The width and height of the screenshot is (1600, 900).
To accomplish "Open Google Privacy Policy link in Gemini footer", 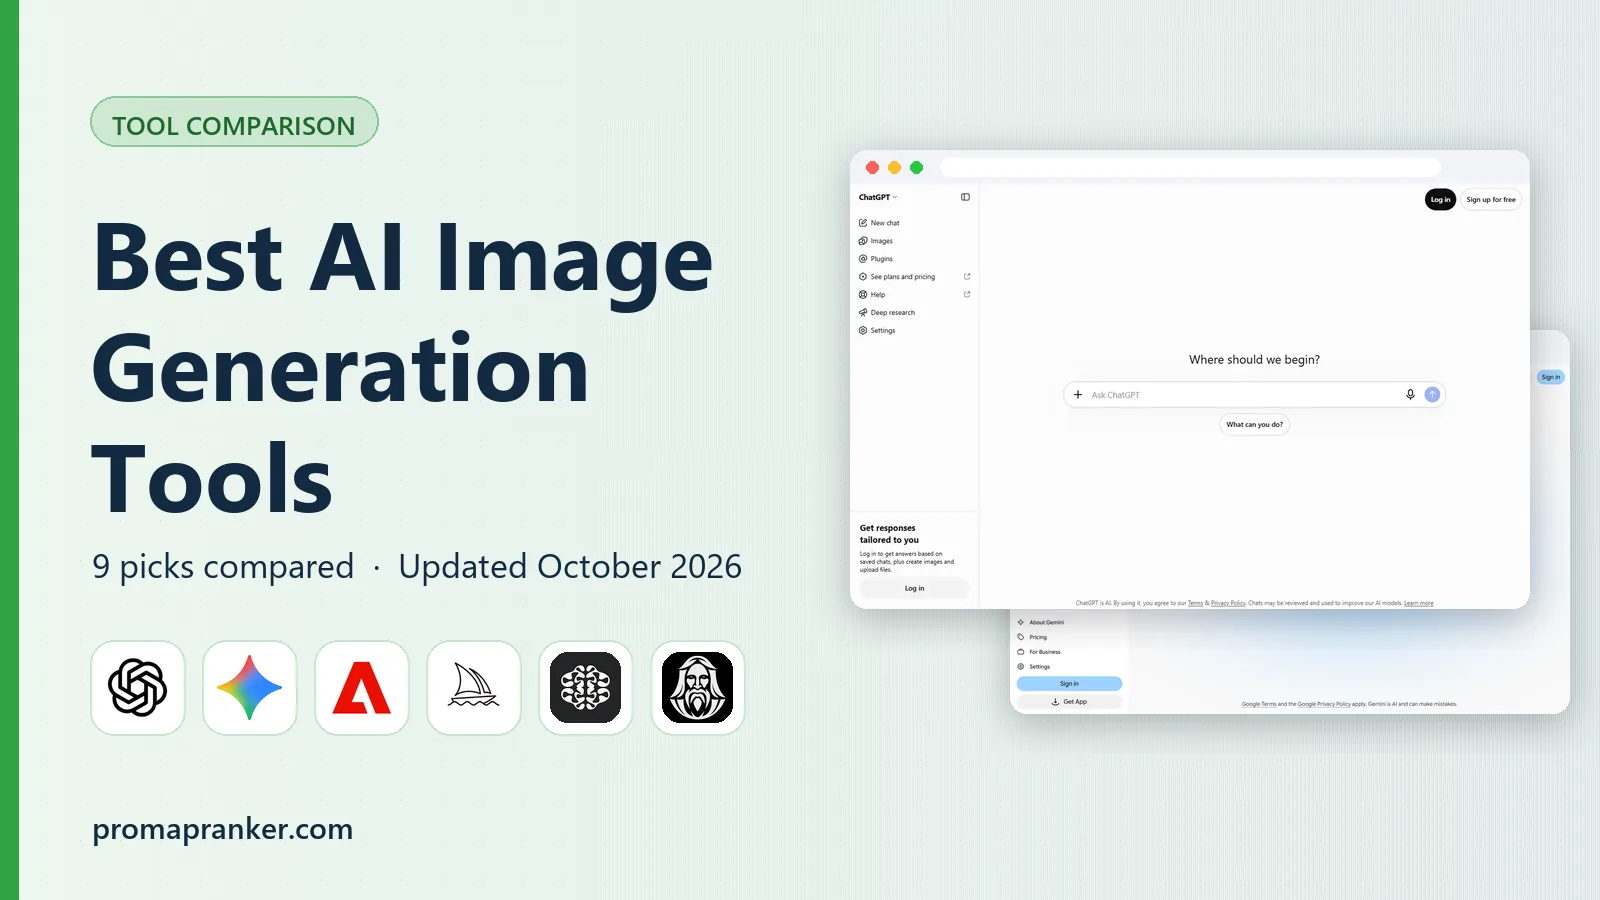I will click(x=1324, y=704).
